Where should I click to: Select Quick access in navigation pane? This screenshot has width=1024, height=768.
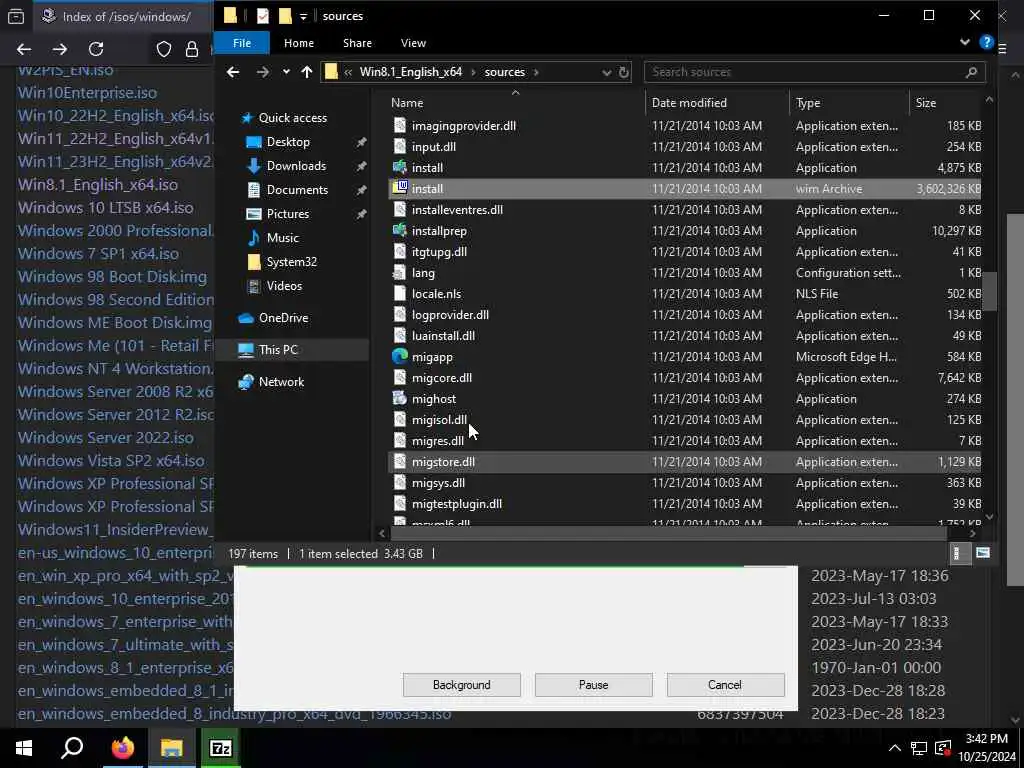(292, 118)
